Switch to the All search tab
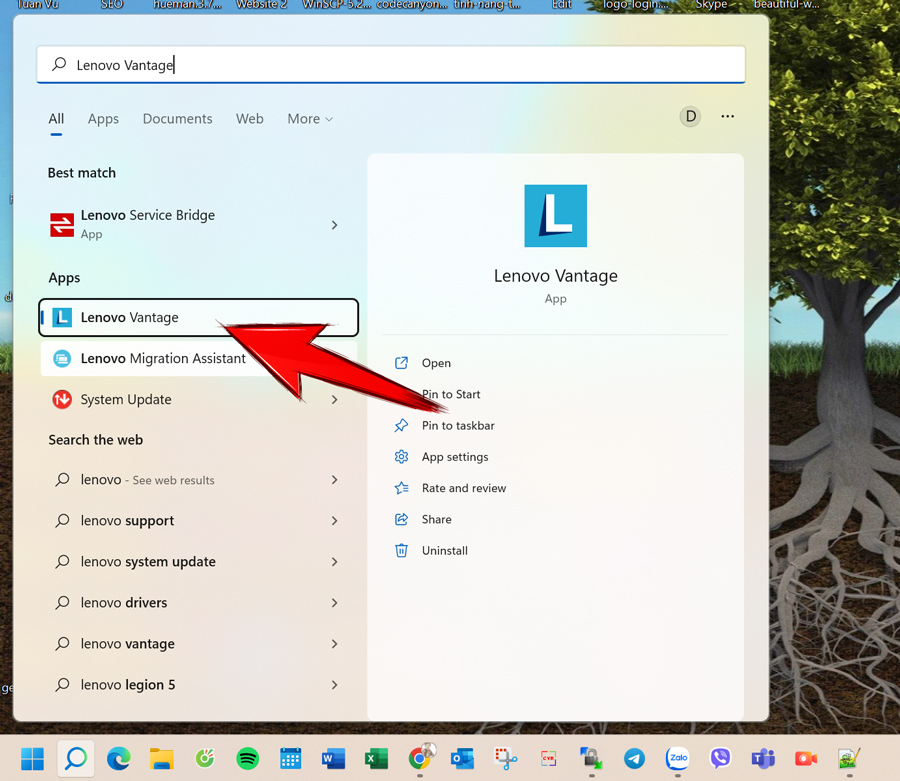Image resolution: width=900 pixels, height=781 pixels. point(56,119)
